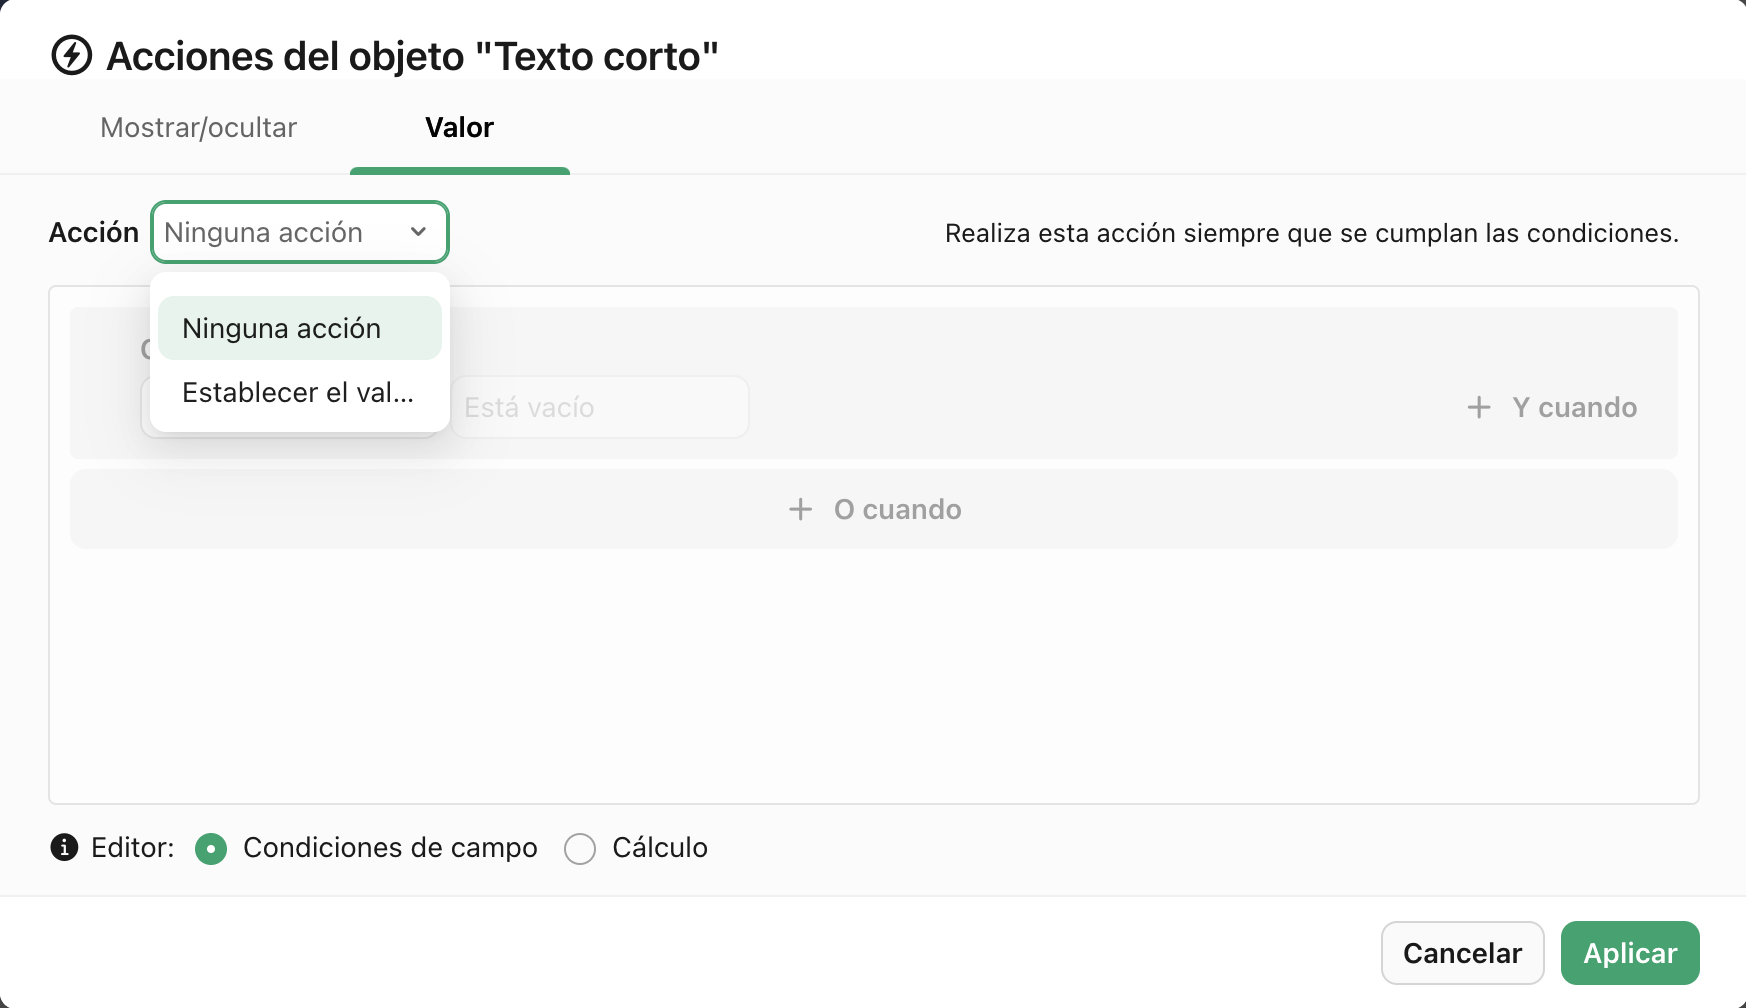Click the plus icon beside O cuando
Viewport: 1746px width, 1008px height.
tap(800, 510)
